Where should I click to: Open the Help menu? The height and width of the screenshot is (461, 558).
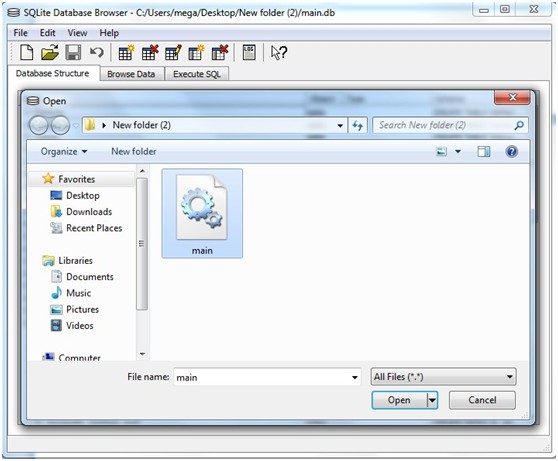pyautogui.click(x=109, y=33)
